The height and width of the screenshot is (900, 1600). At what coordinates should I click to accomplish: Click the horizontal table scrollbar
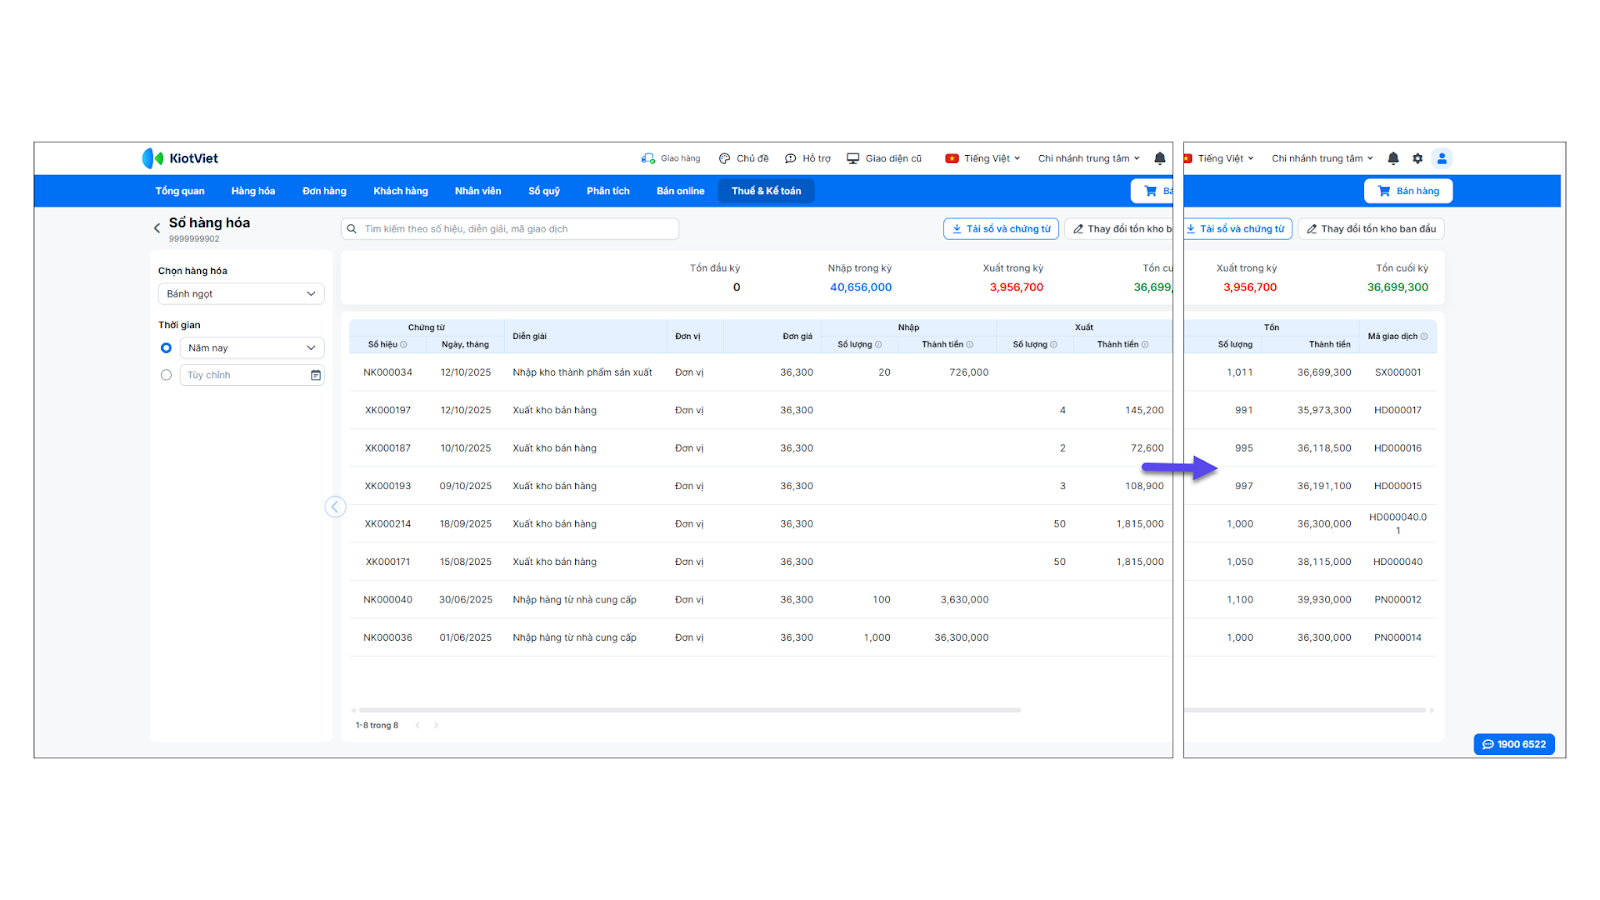tap(688, 710)
